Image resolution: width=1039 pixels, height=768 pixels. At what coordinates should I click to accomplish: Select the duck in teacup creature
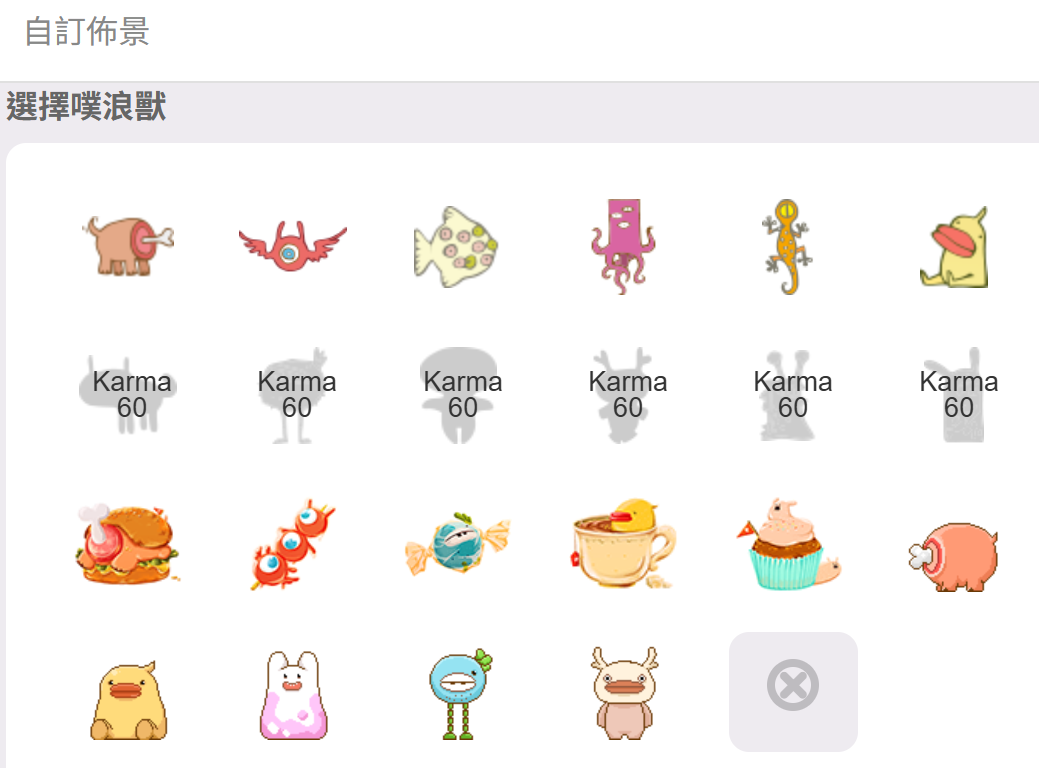624,543
